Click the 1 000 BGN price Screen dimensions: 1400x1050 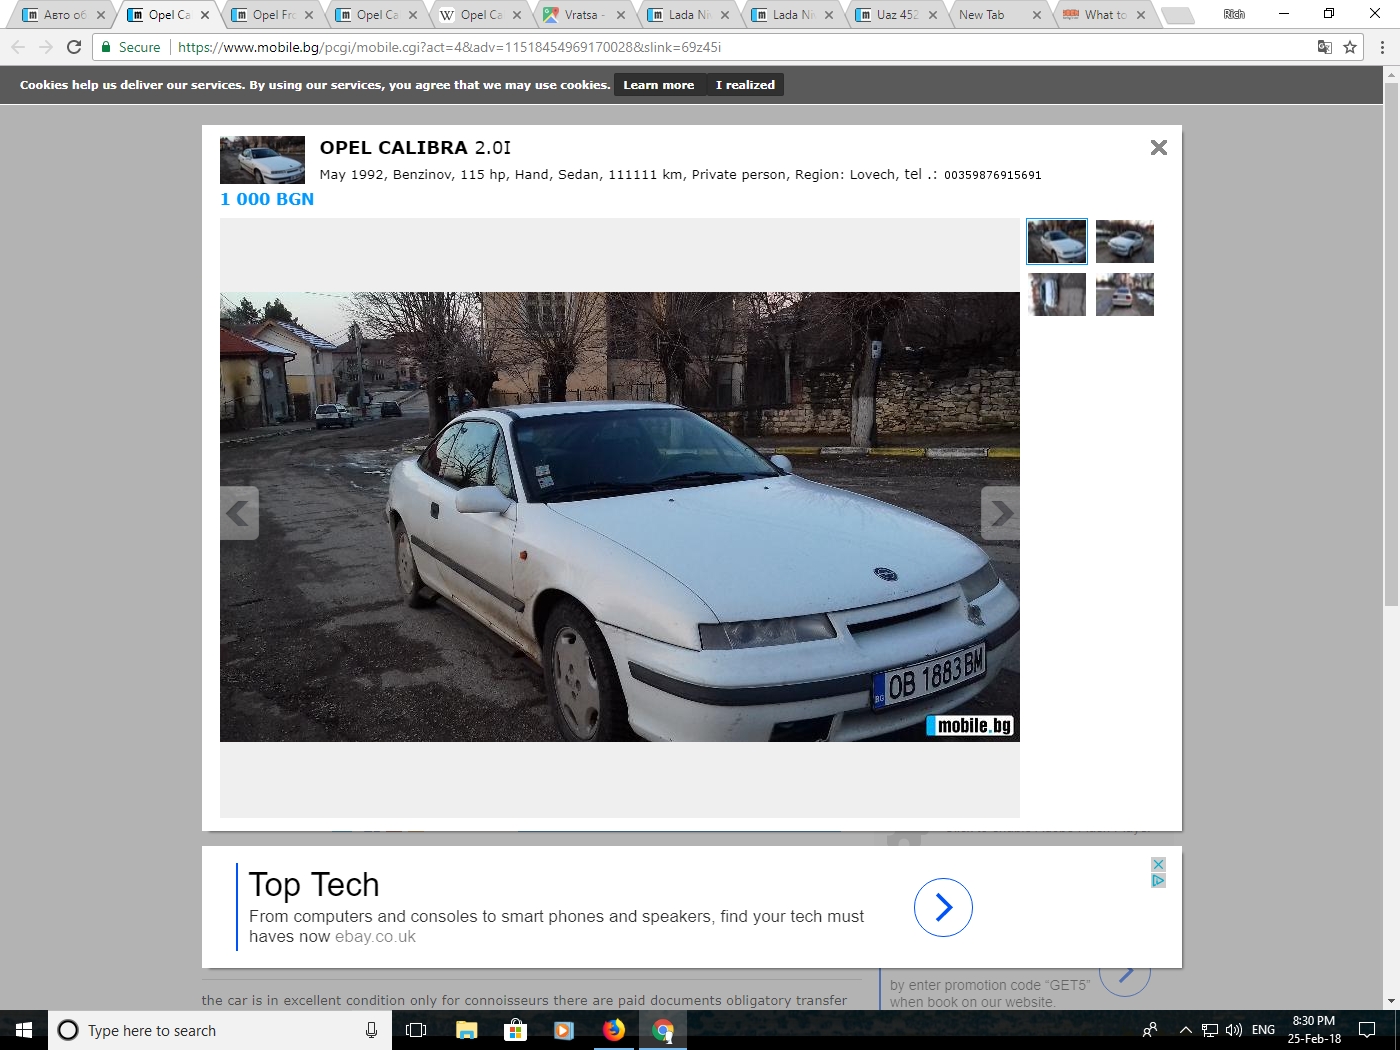tap(267, 199)
